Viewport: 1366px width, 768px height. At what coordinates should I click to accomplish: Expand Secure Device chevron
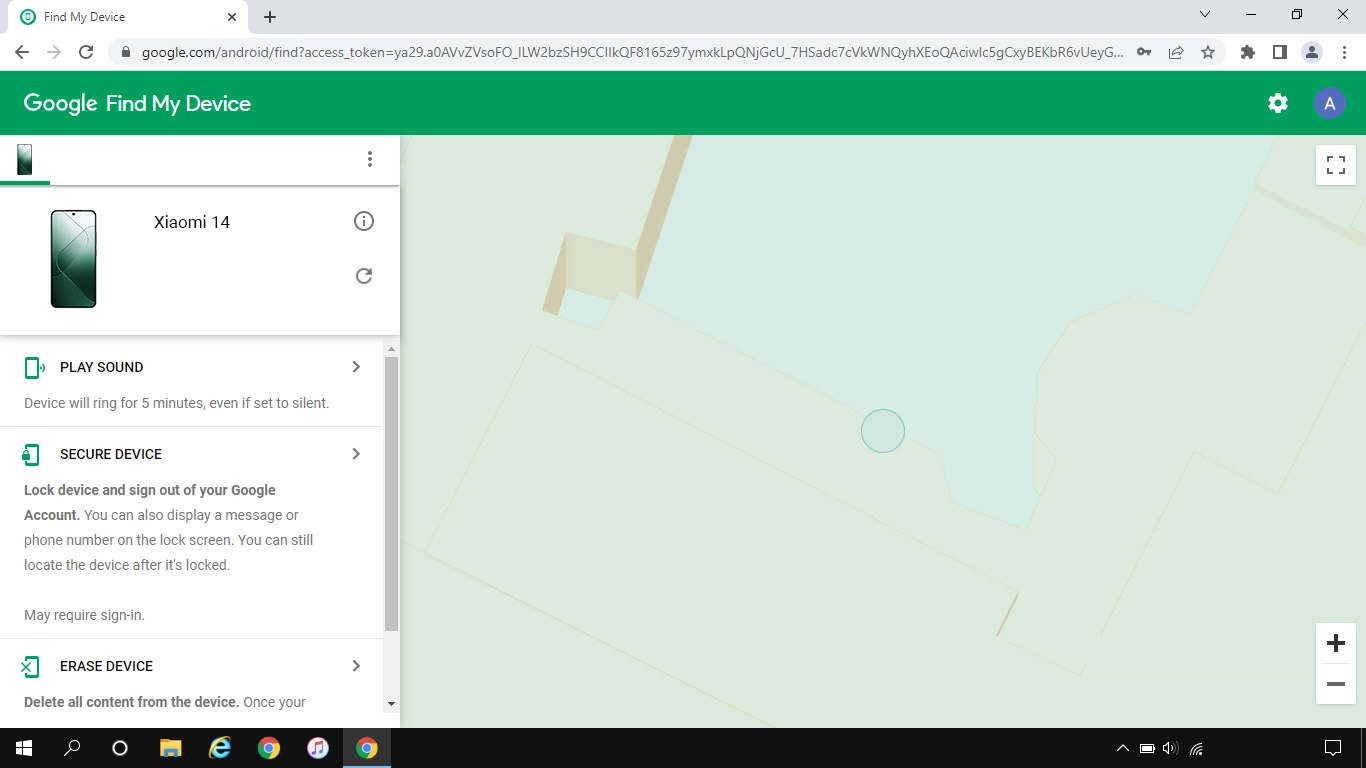tap(356, 454)
